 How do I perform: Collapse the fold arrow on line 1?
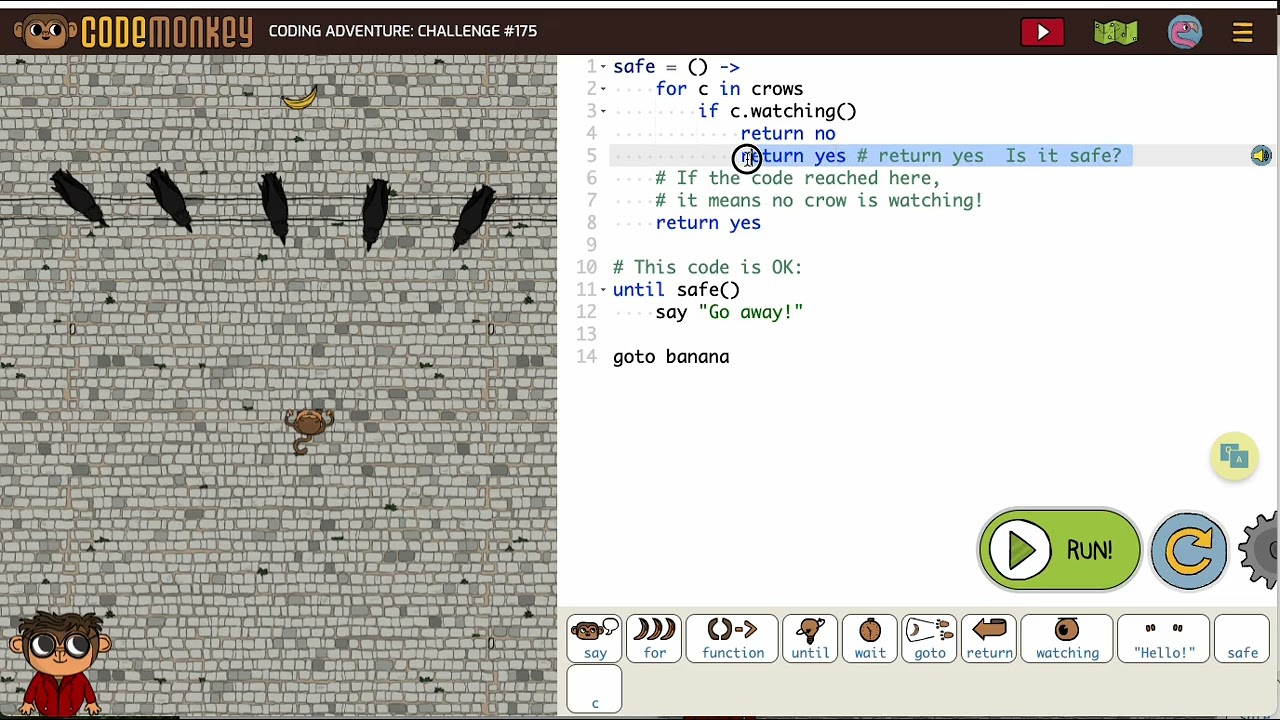click(x=602, y=67)
